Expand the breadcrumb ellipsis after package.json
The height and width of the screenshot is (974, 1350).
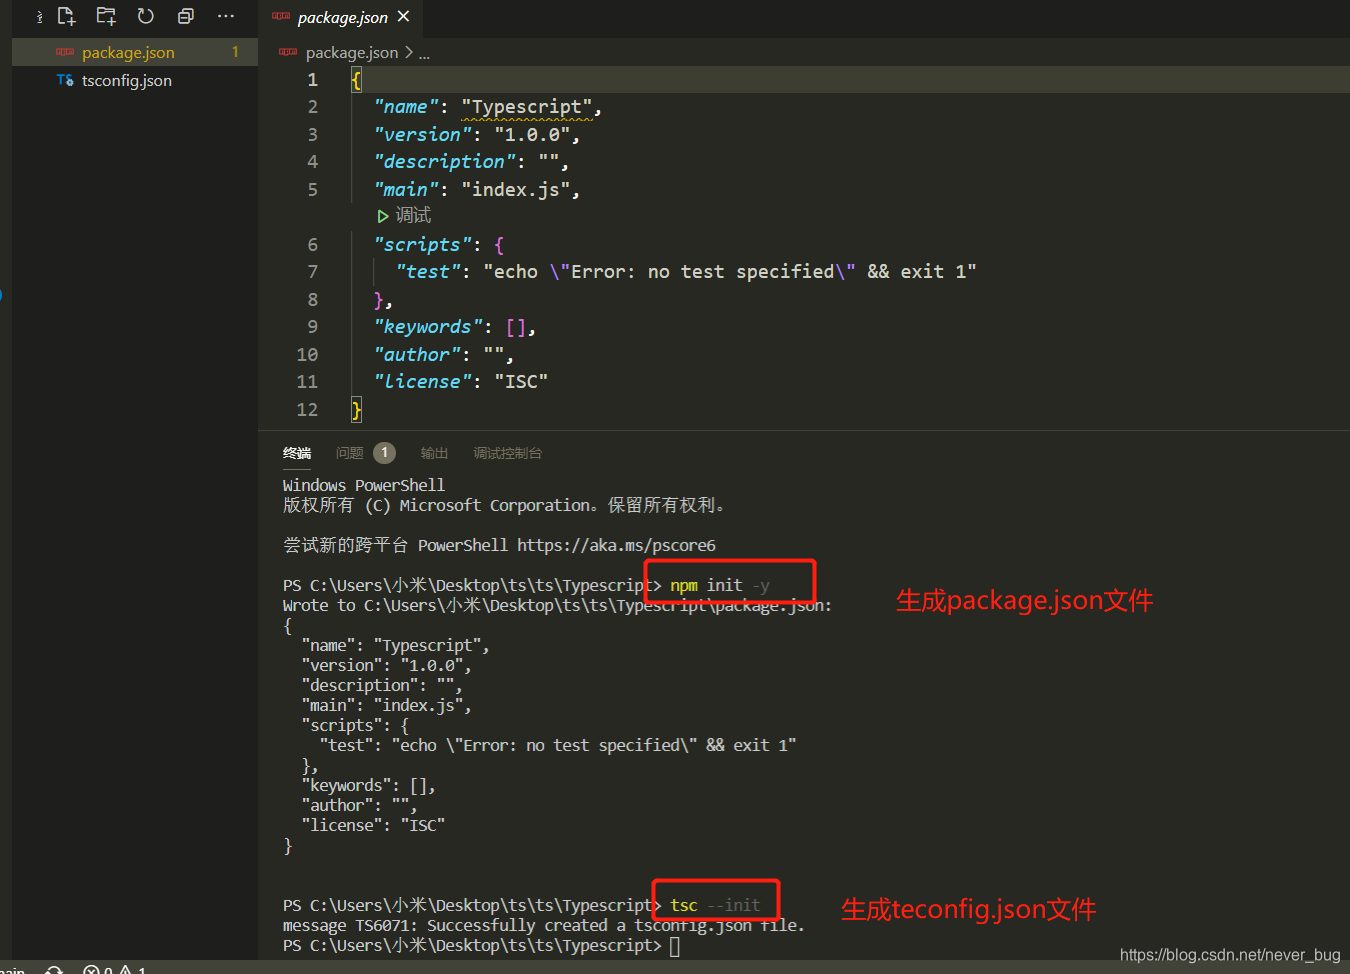[424, 54]
